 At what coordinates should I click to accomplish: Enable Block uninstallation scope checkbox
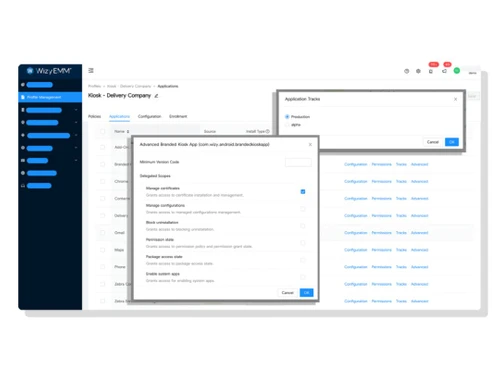[x=303, y=226]
